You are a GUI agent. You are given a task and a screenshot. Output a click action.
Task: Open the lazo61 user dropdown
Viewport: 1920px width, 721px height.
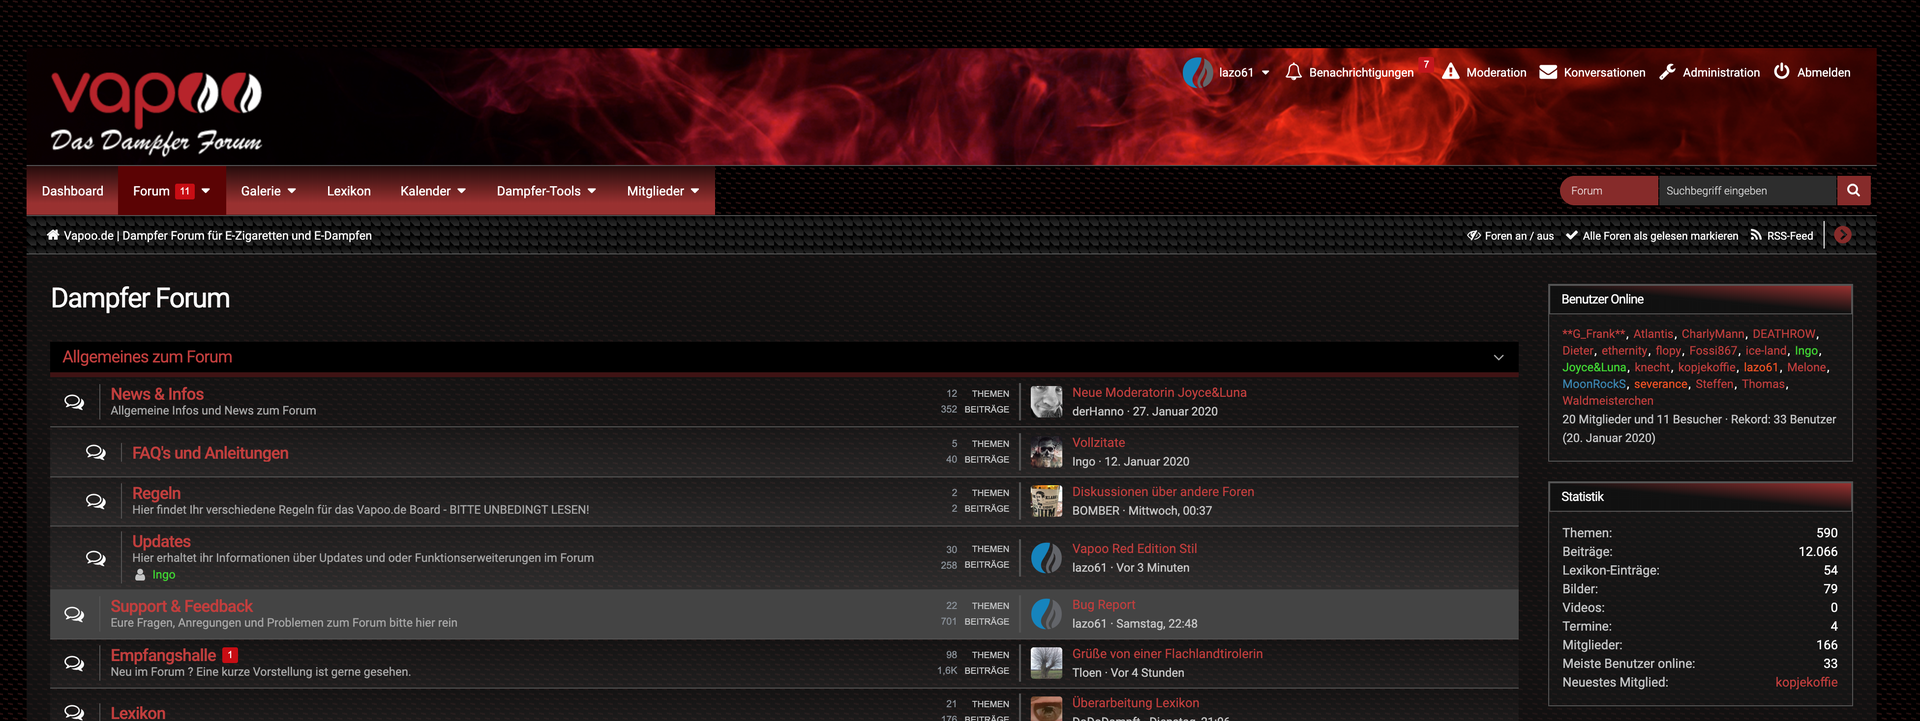point(1227,72)
